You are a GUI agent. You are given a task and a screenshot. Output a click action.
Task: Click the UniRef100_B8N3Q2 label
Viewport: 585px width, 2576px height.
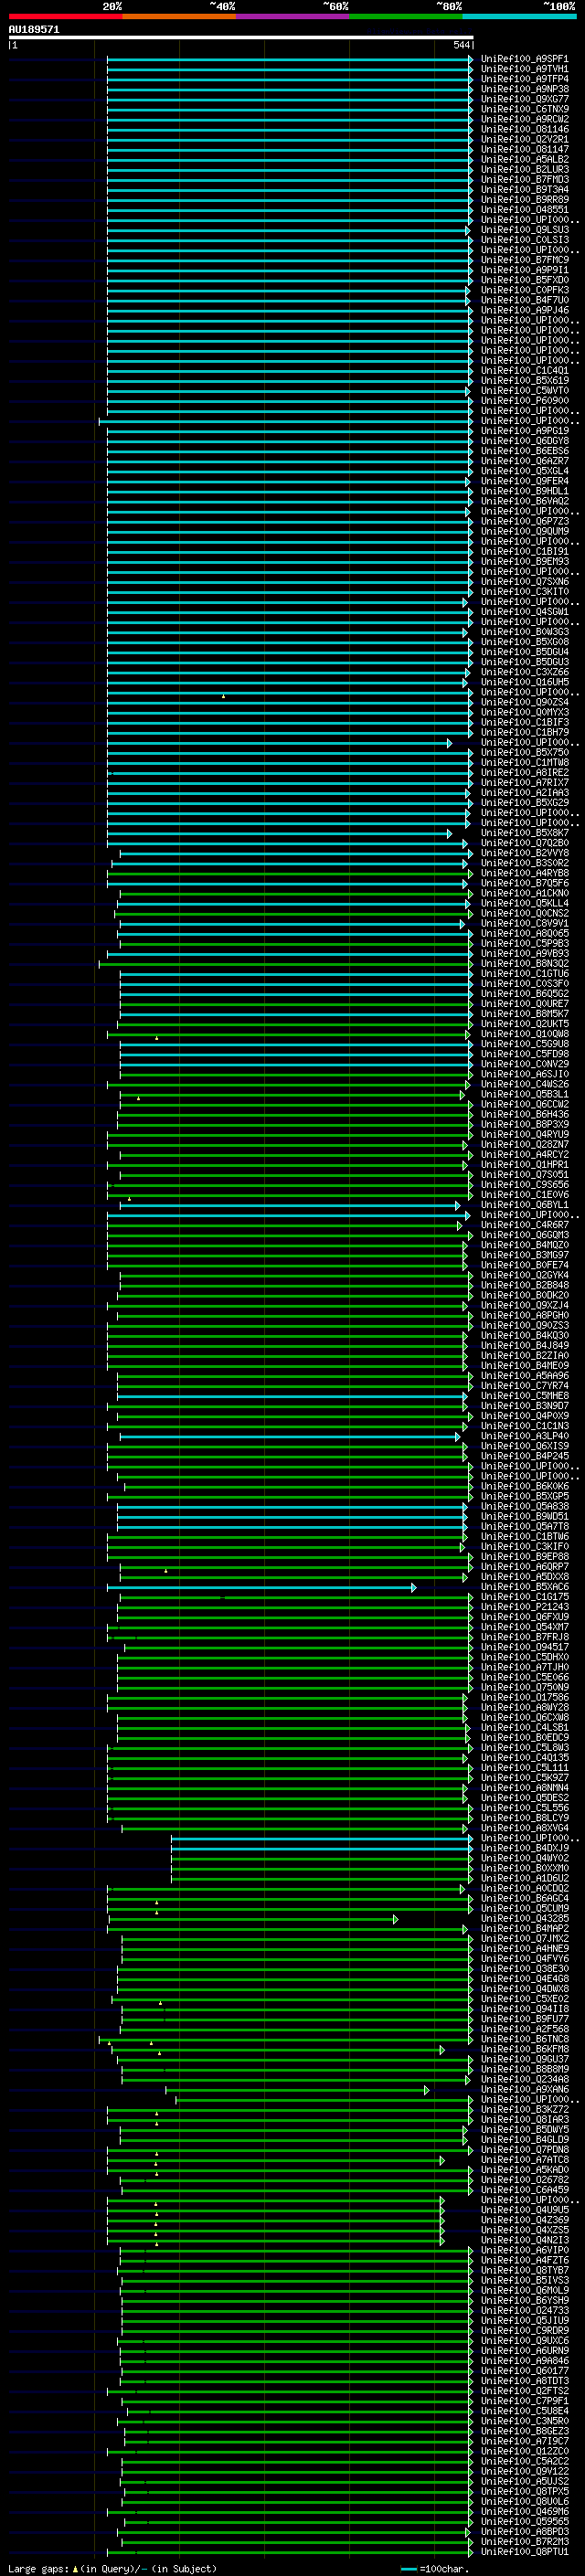coord(524,964)
